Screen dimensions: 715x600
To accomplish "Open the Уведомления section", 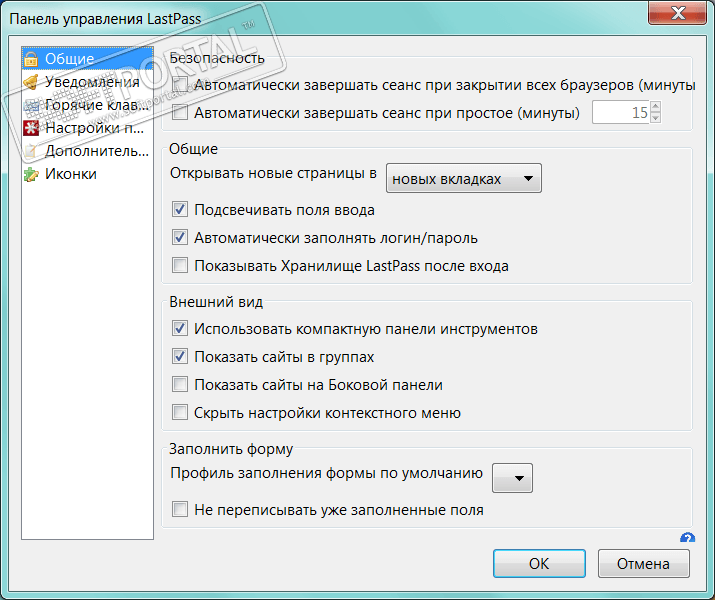I will click(x=87, y=82).
